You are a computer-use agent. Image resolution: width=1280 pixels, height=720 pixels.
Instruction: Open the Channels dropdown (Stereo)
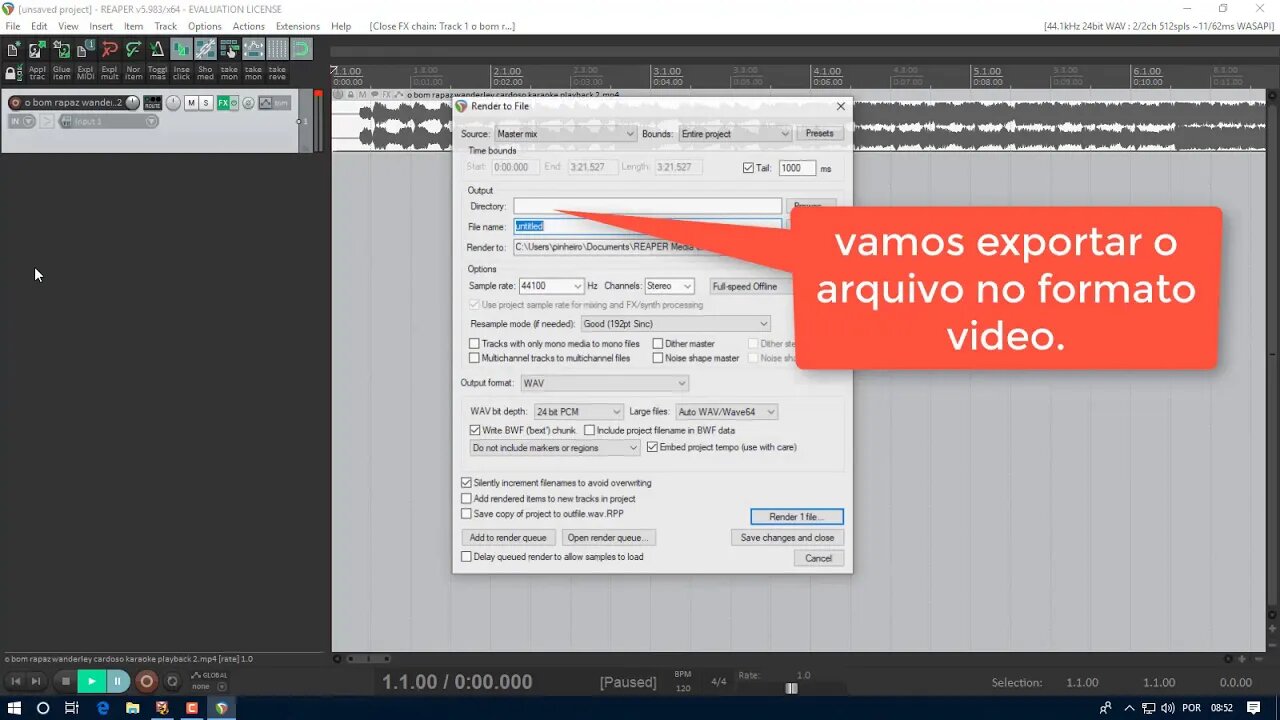(x=669, y=286)
